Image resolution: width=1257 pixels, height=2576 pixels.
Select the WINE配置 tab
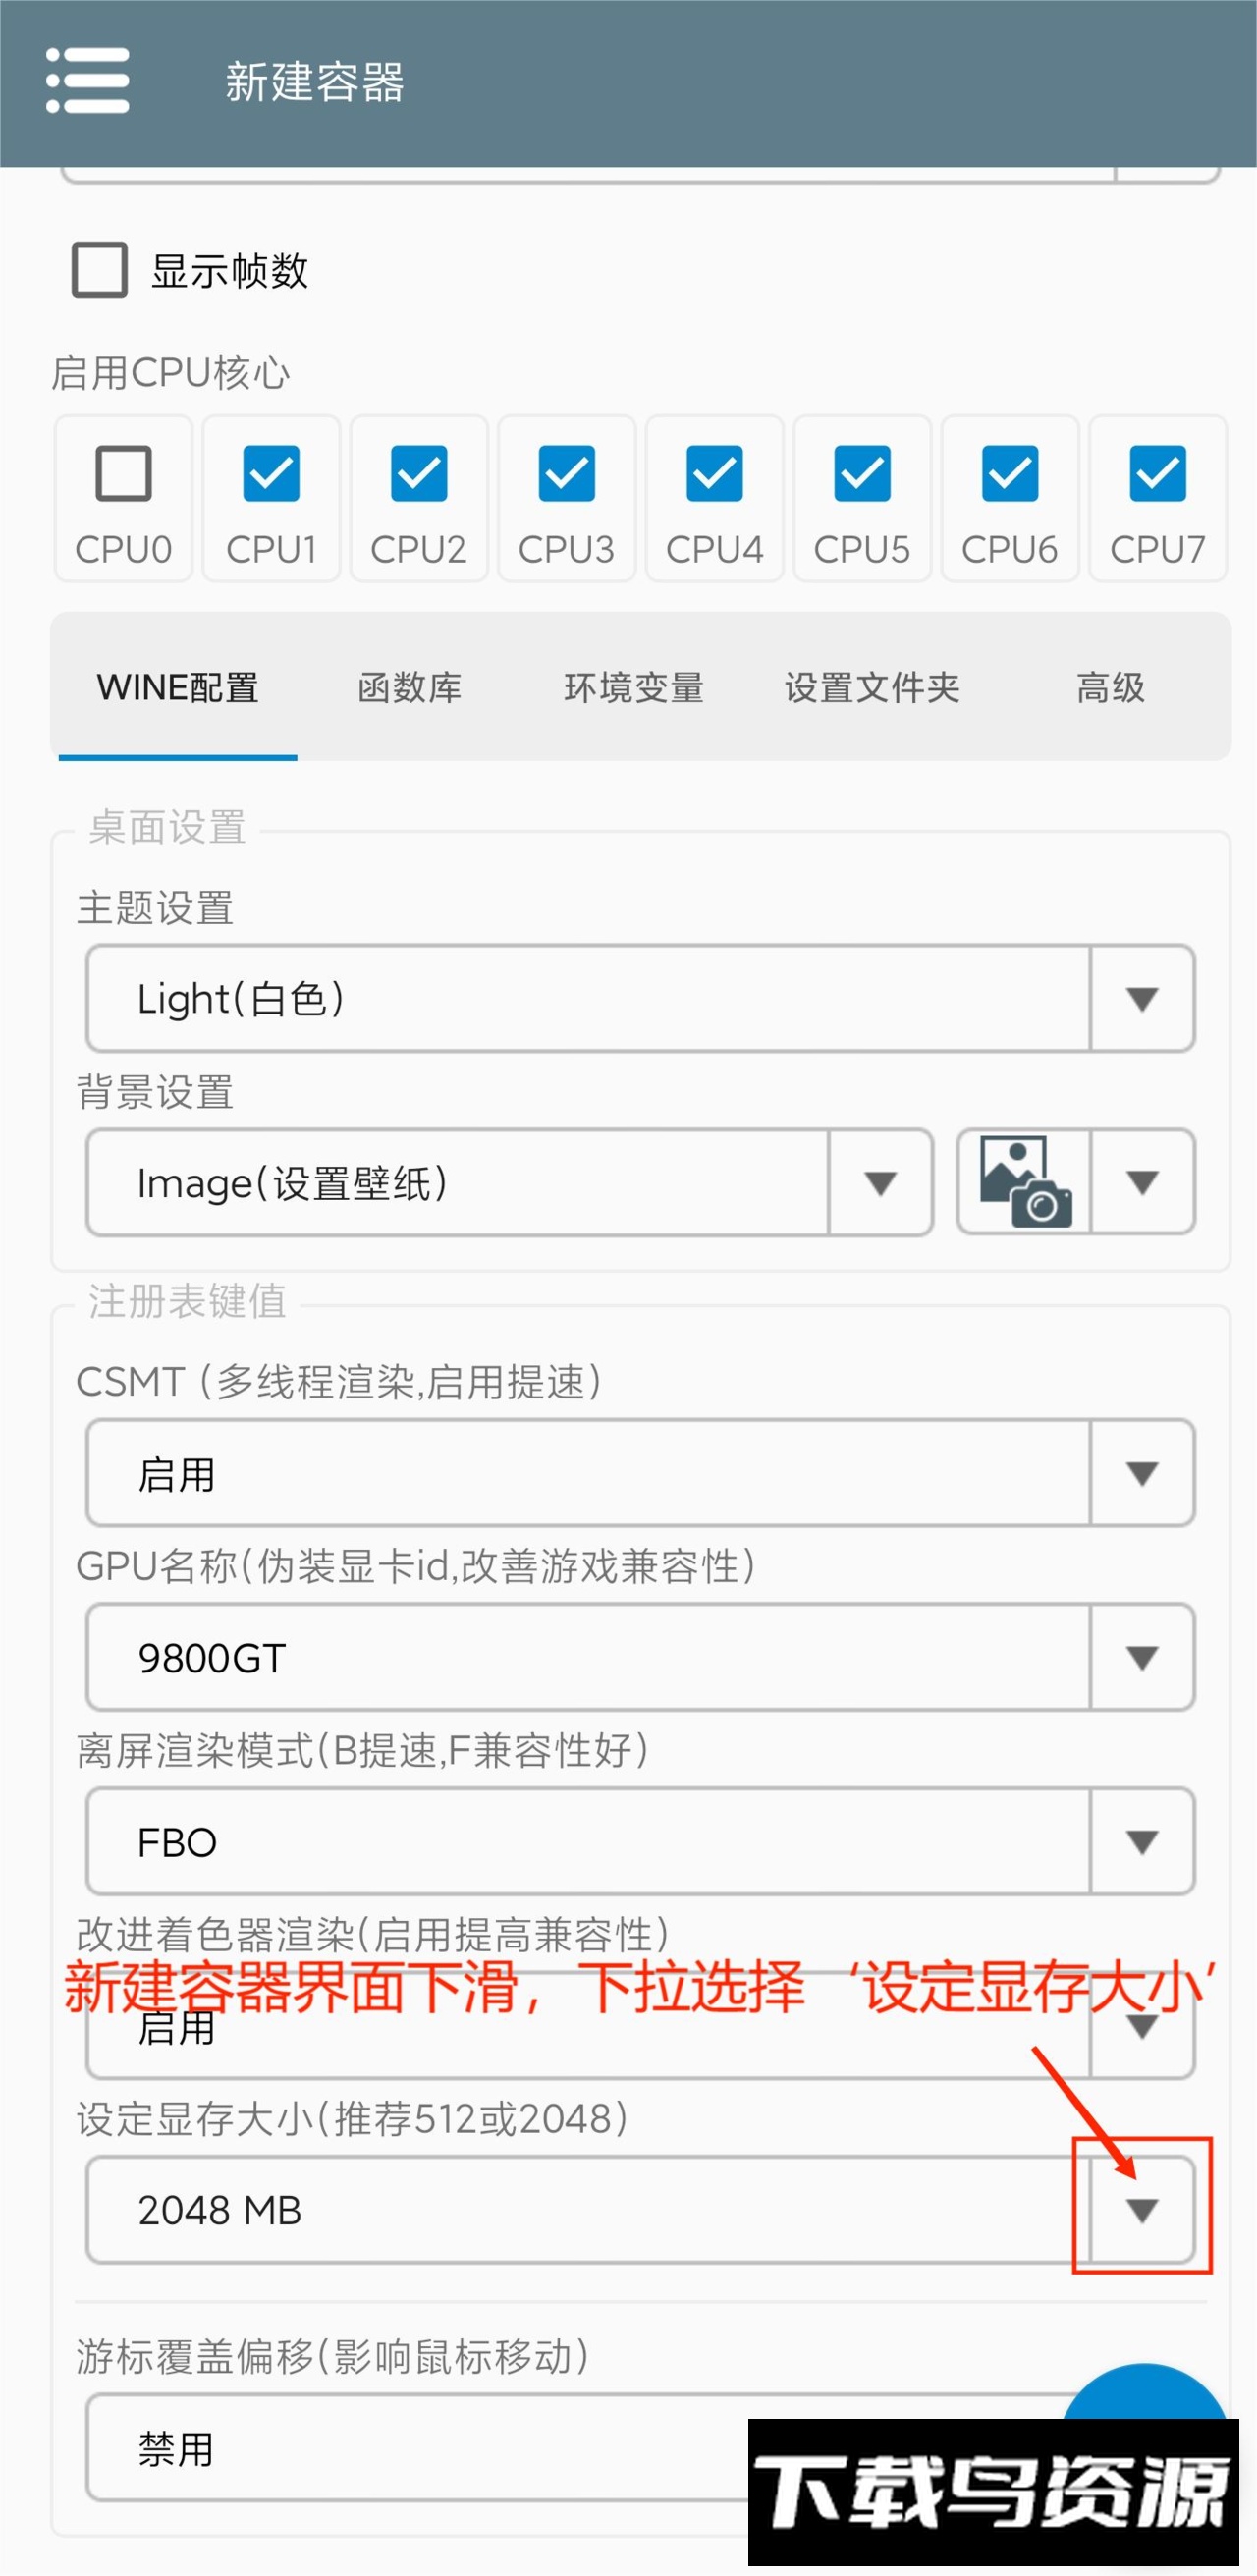click(x=178, y=688)
